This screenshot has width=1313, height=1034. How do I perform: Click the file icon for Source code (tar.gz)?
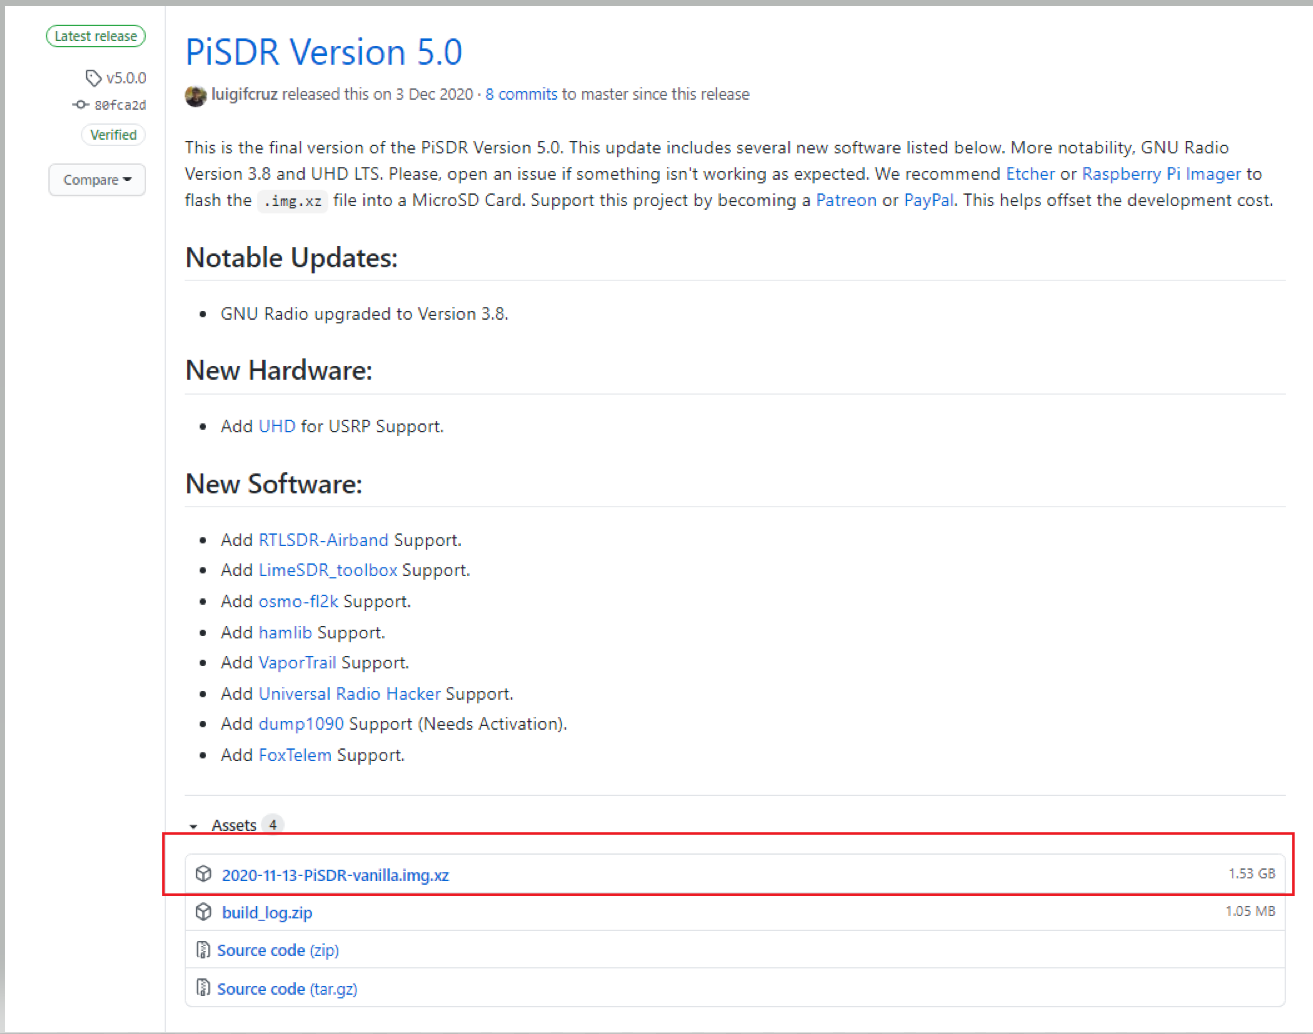point(203,988)
